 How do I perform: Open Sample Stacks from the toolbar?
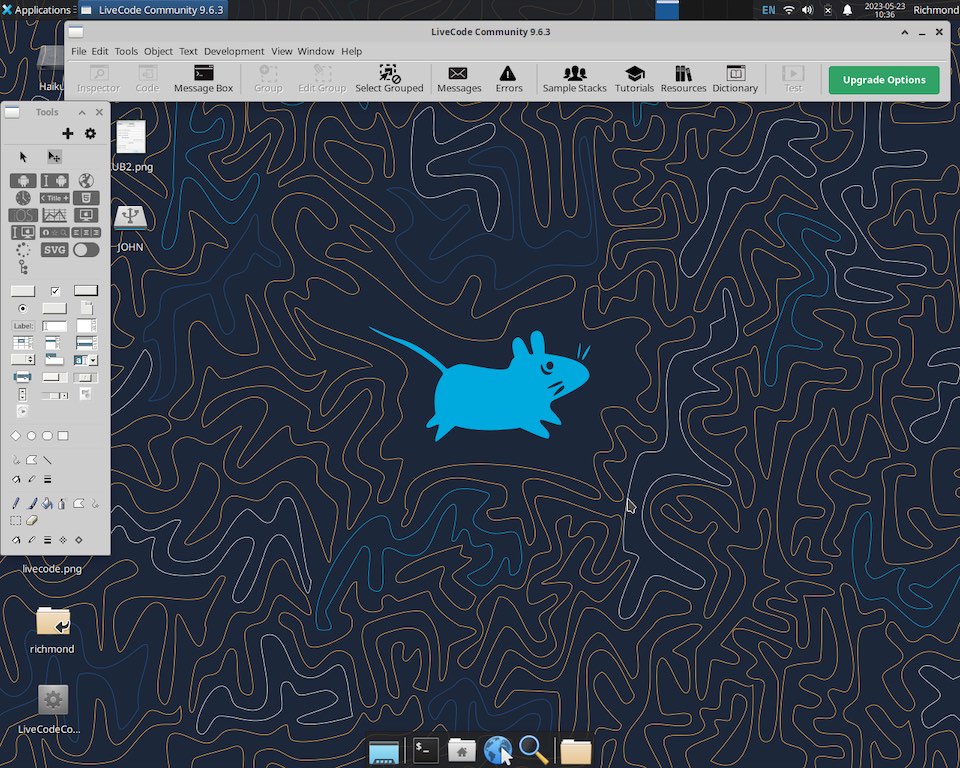[x=574, y=79]
